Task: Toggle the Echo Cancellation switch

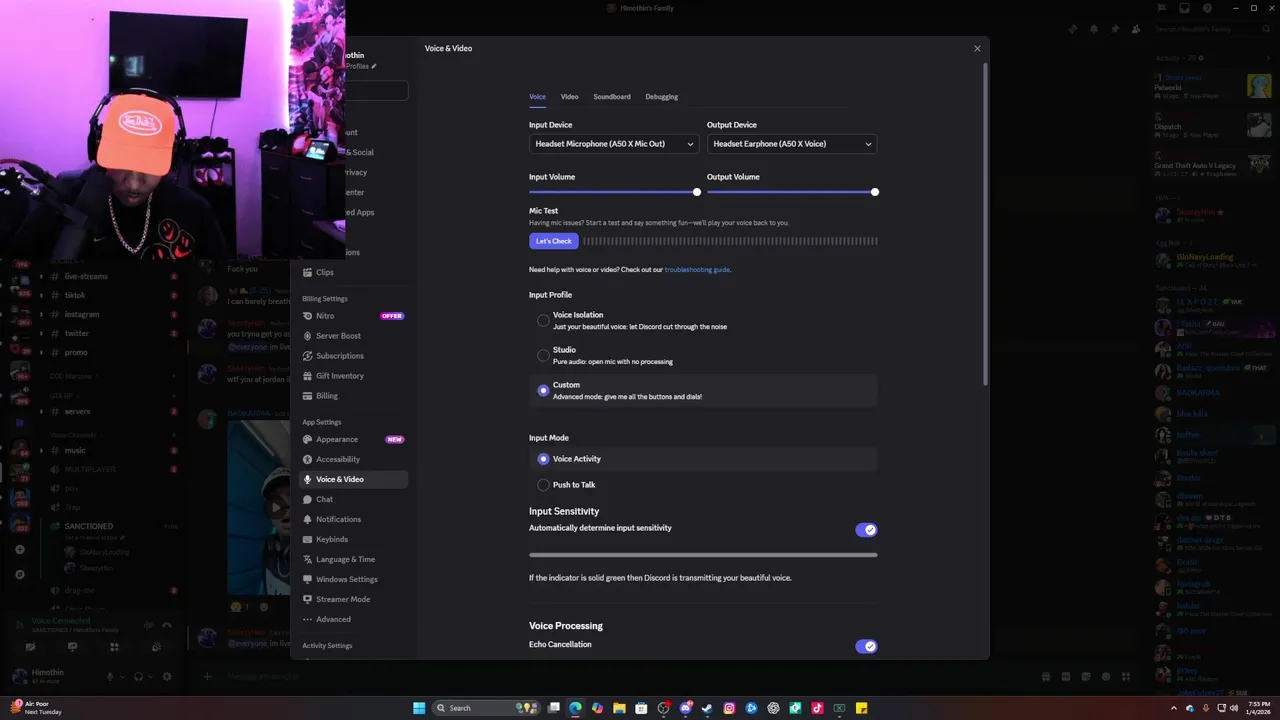Action: [866, 646]
